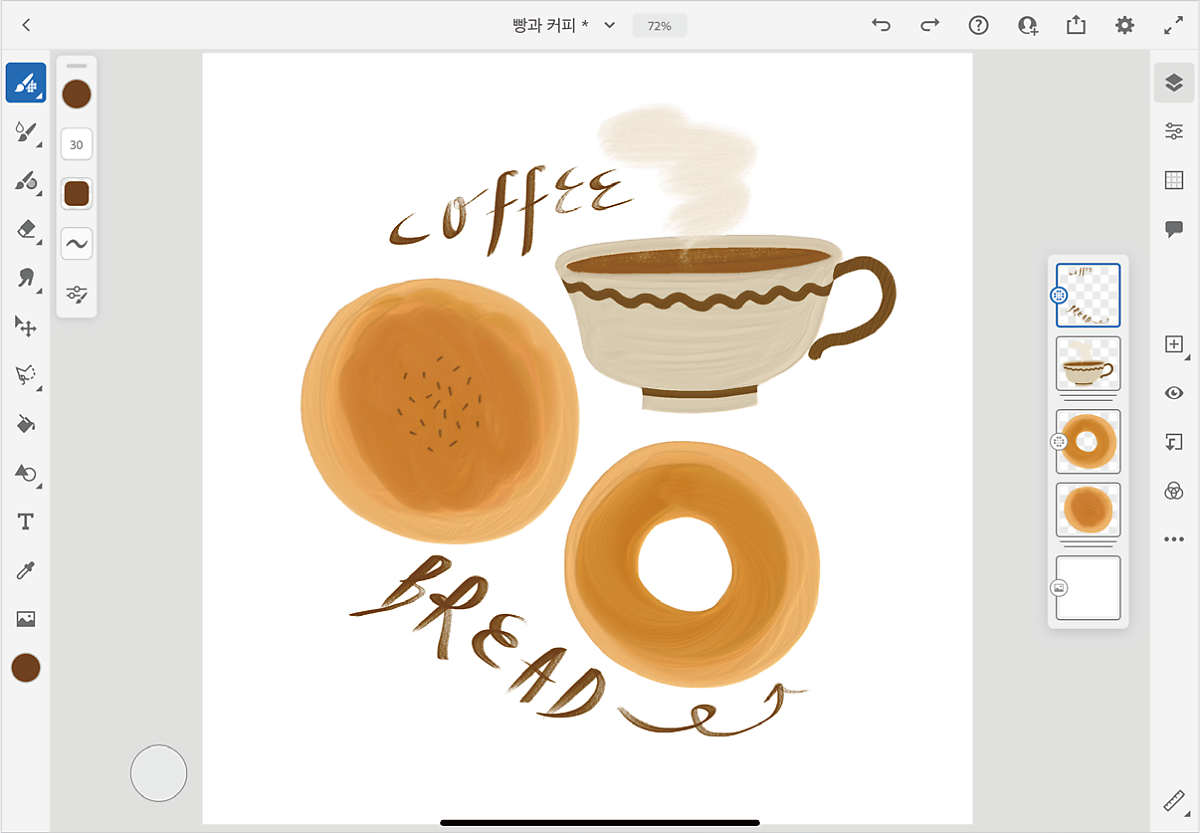Image resolution: width=1200 pixels, height=833 pixels.
Task: Select the Smudge tool
Action: [26, 278]
